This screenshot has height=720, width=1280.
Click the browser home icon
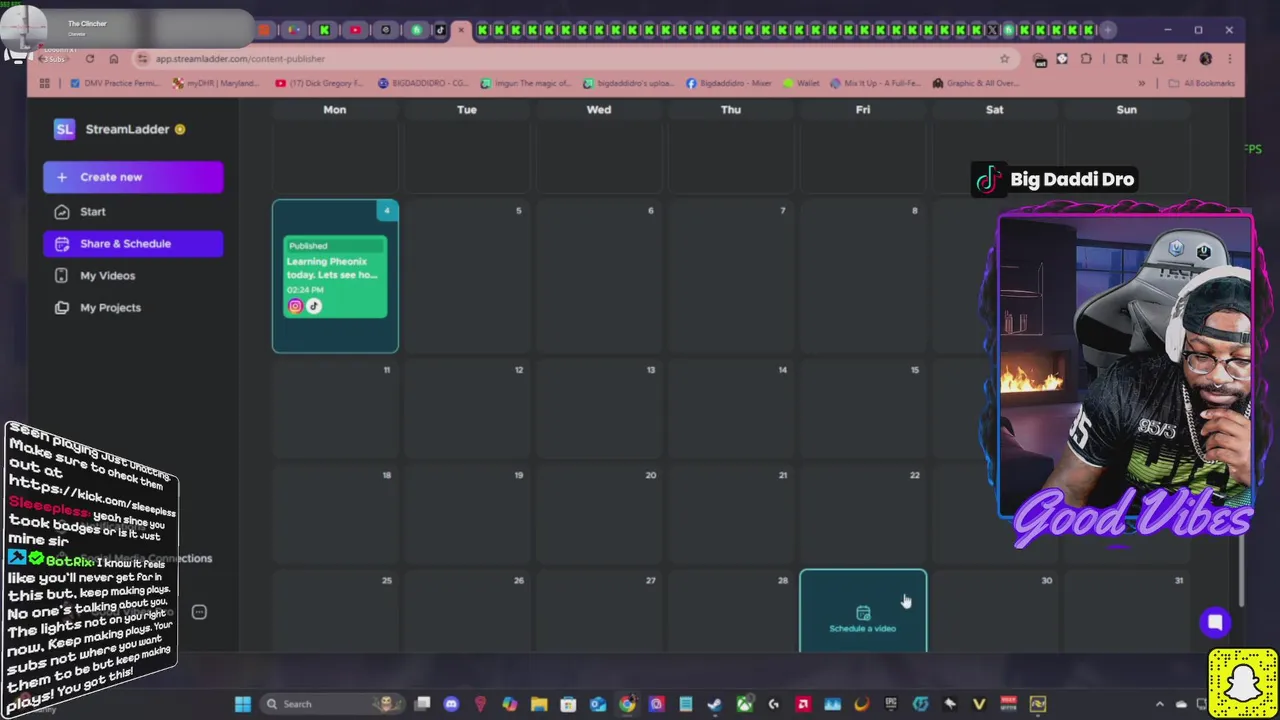114,59
